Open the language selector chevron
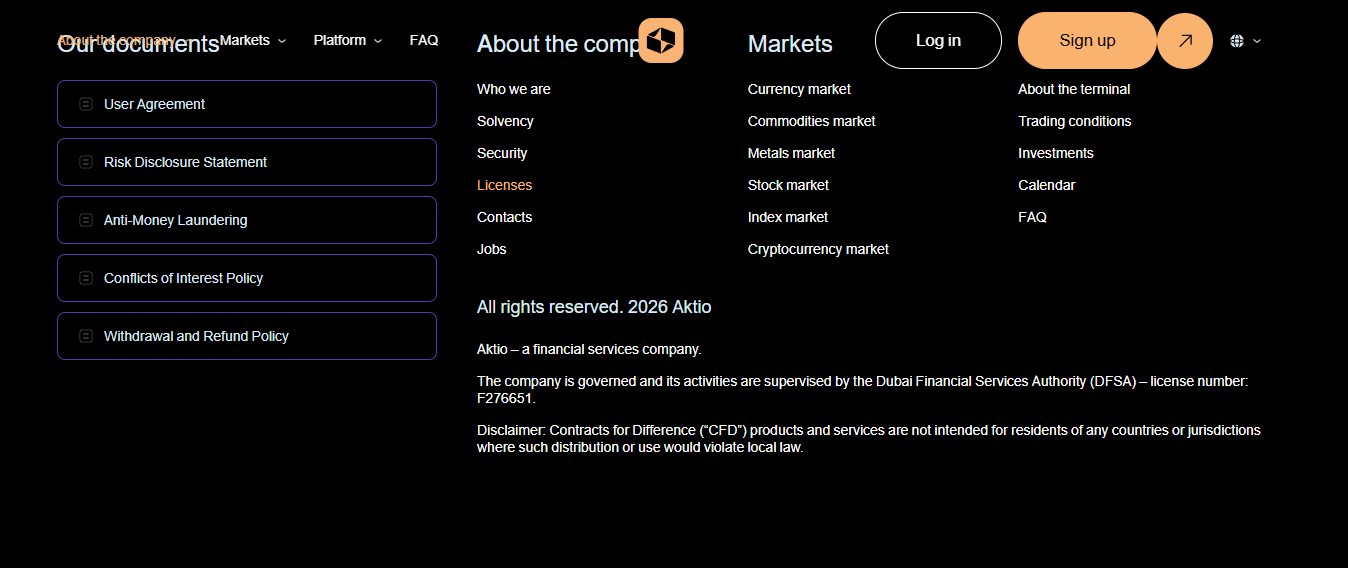Screen dimensions: 1348x568 coord(1257,41)
